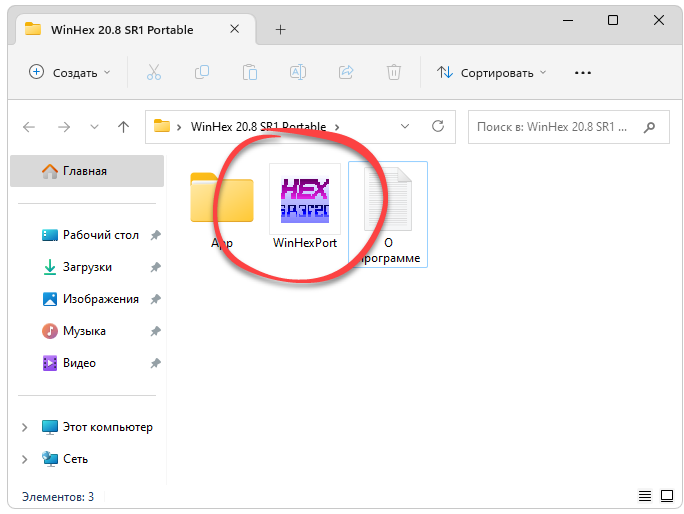
Task: Unpin Музыка from quick access
Action: [x=155, y=331]
